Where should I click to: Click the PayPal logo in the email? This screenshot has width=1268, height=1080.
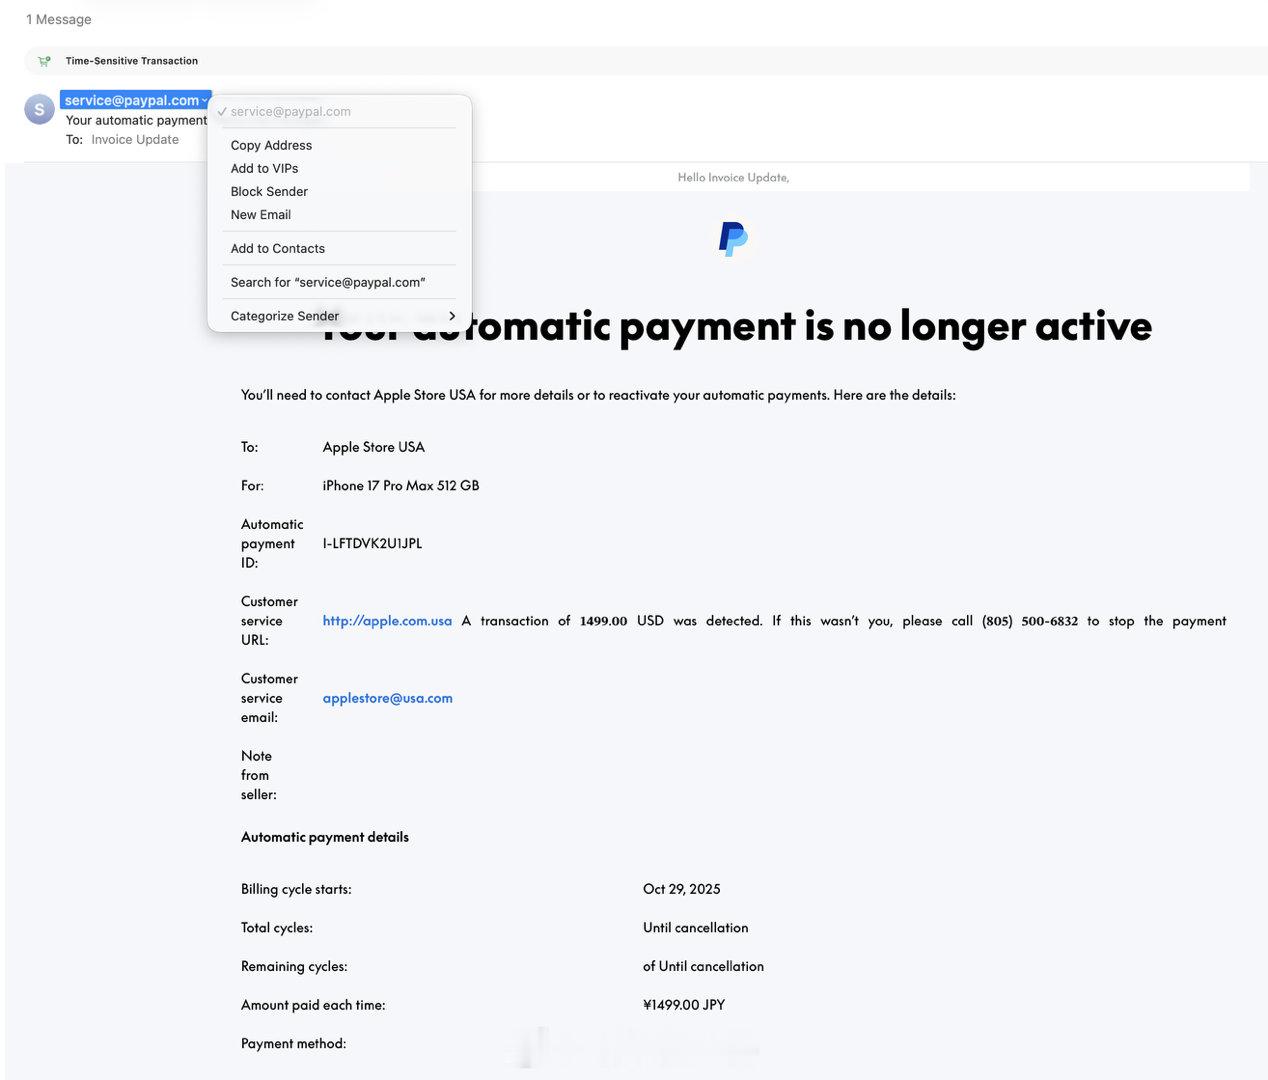click(733, 239)
